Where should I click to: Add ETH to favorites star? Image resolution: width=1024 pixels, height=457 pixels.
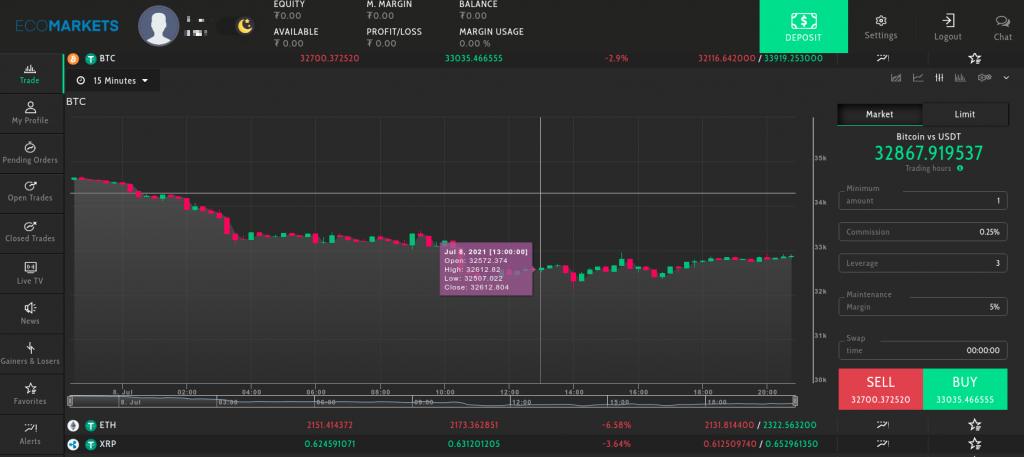point(975,425)
